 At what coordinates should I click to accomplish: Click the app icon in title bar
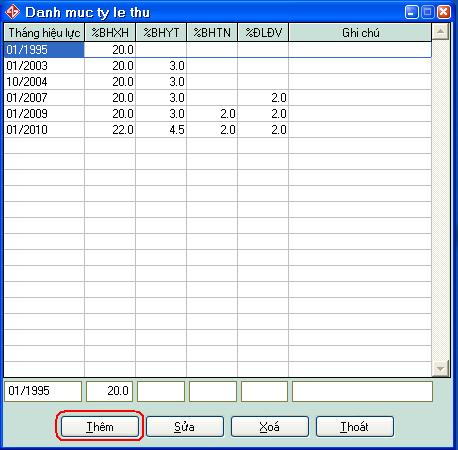(13, 12)
